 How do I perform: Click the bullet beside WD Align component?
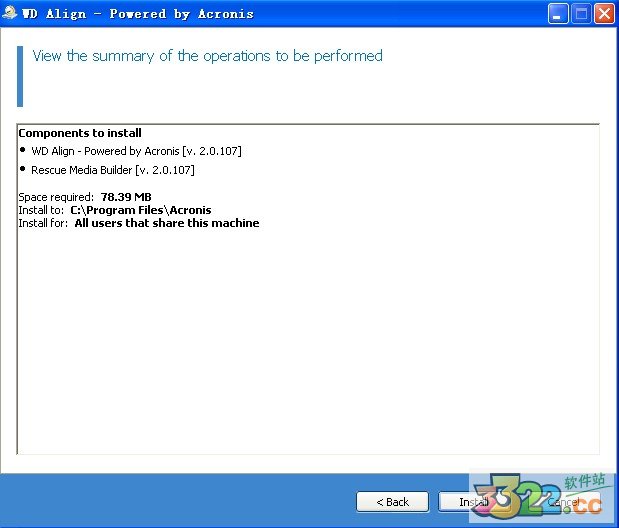pos(23,150)
